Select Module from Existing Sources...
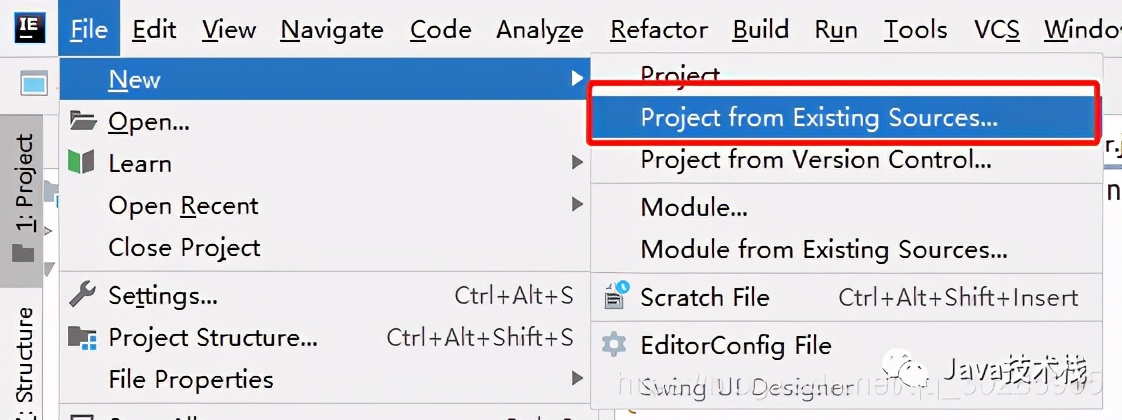The height and width of the screenshot is (420, 1122). coord(824,250)
